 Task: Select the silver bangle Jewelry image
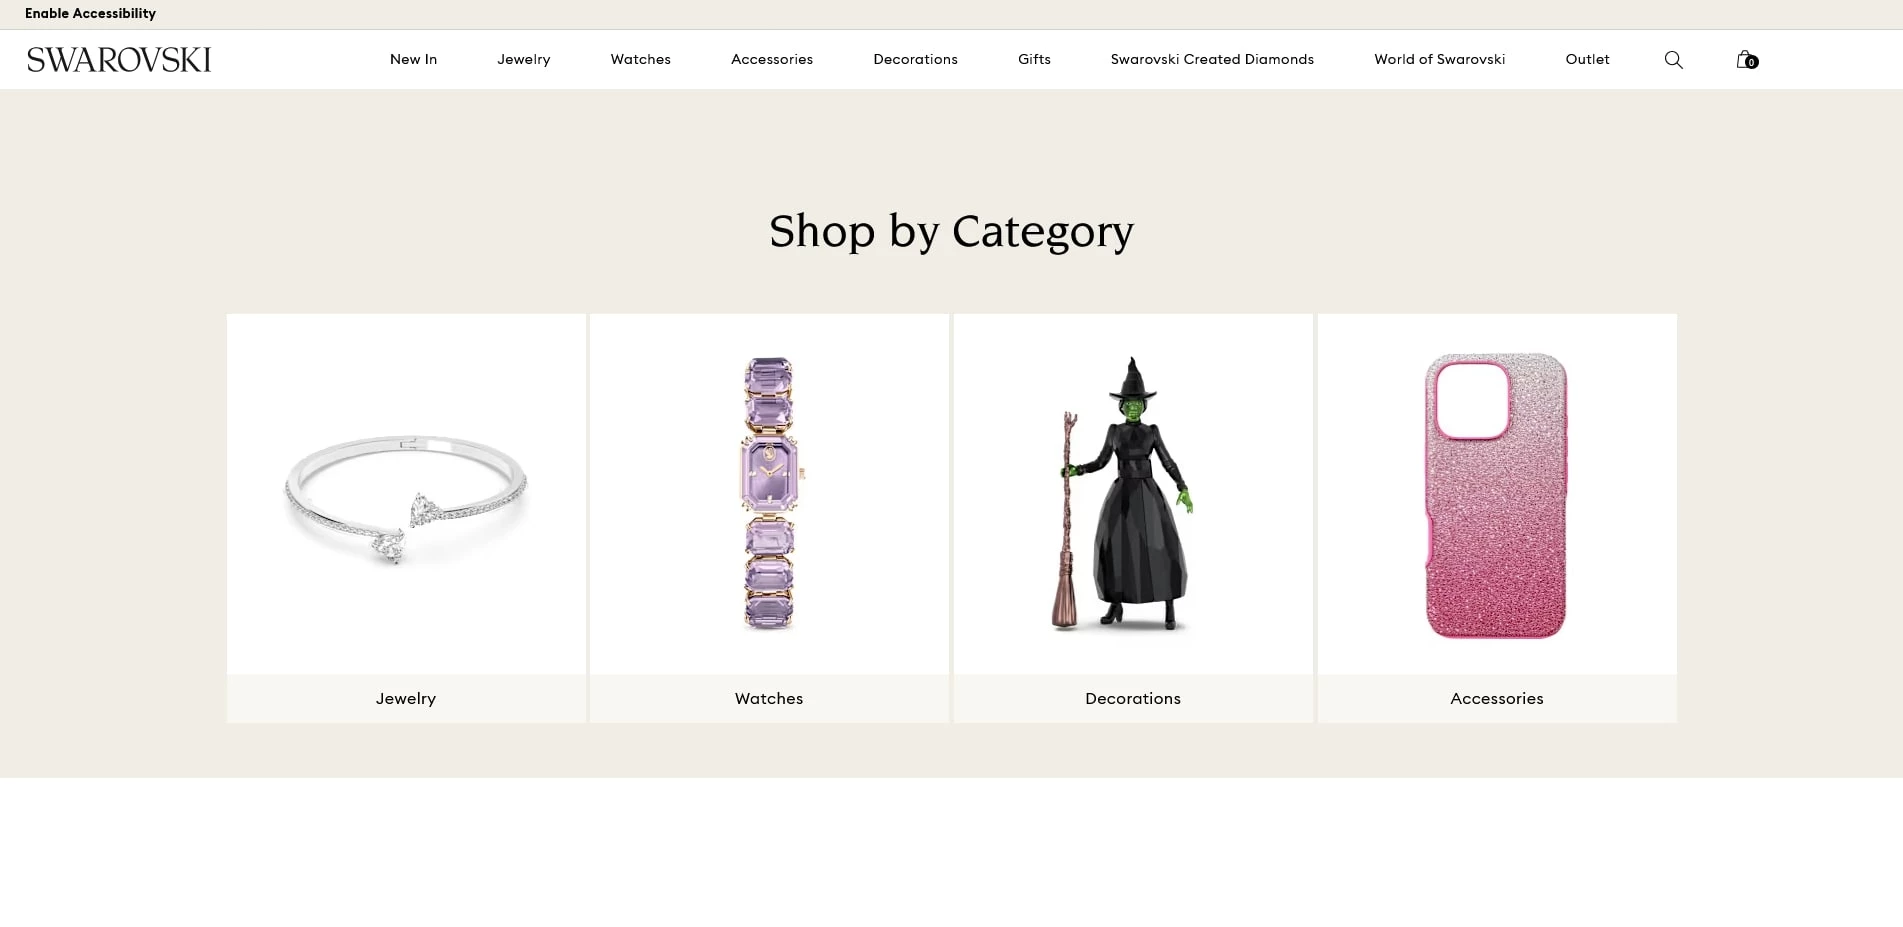coord(406,495)
